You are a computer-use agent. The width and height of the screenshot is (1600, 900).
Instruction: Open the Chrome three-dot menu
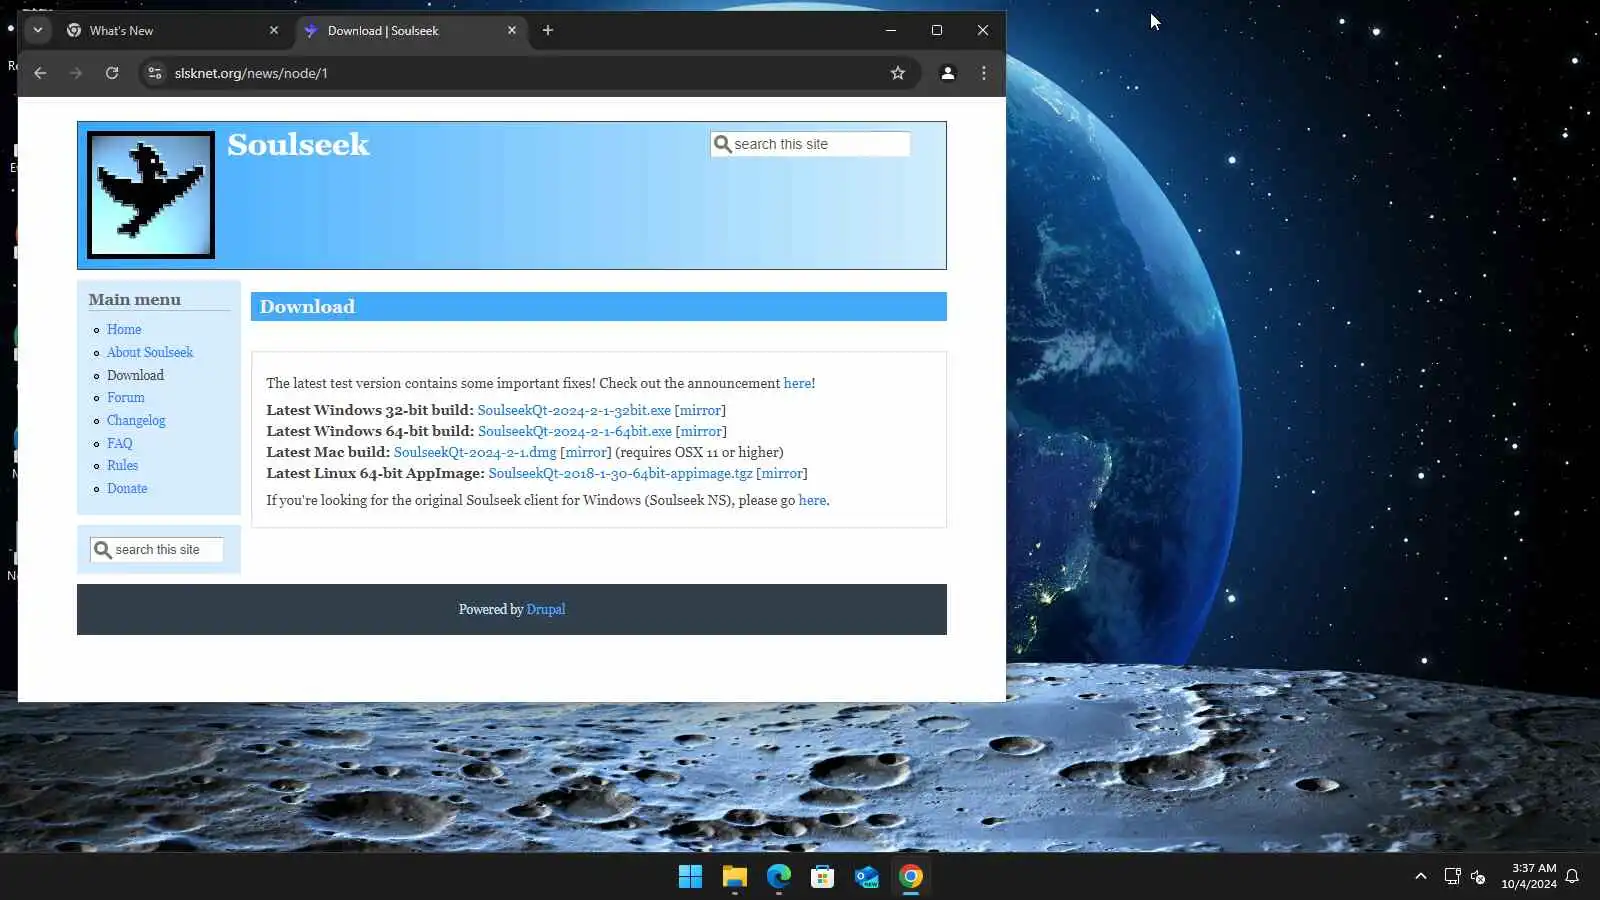[x=984, y=73]
